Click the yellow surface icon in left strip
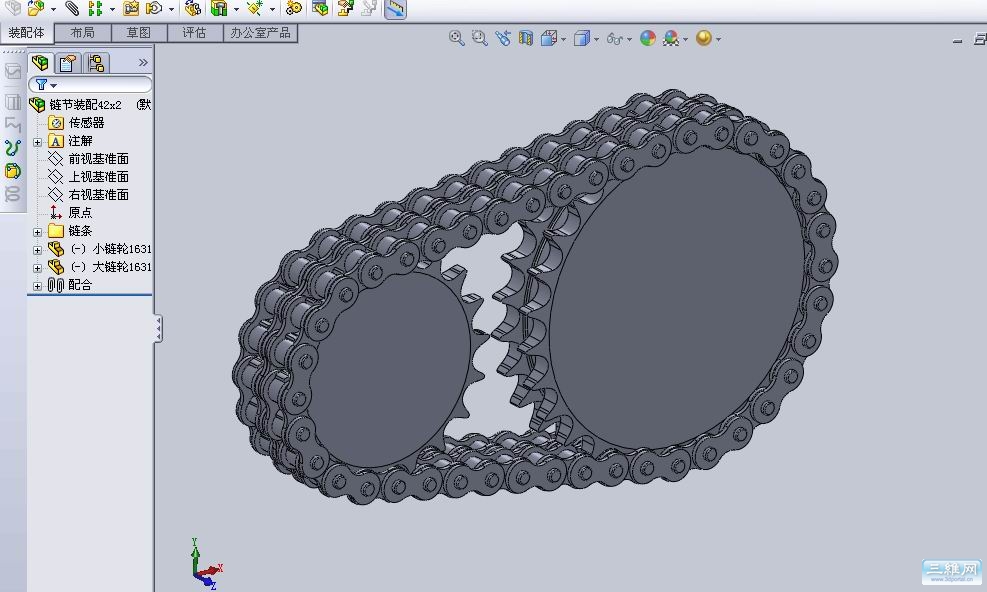Viewport: 987px width, 592px height. (x=13, y=171)
